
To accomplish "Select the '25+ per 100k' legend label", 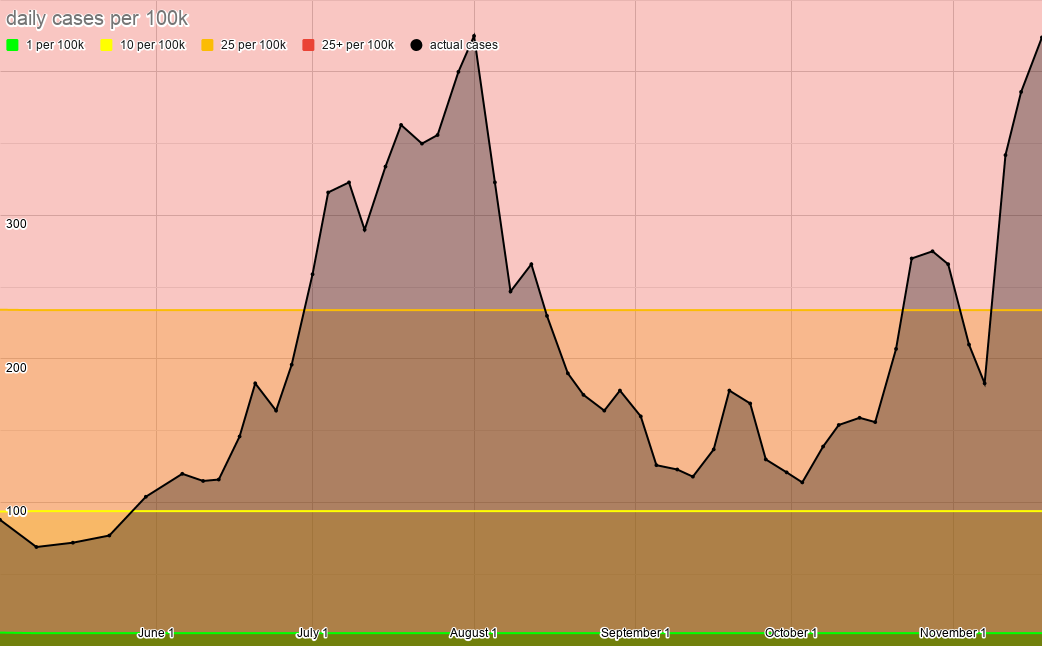I will pos(358,45).
